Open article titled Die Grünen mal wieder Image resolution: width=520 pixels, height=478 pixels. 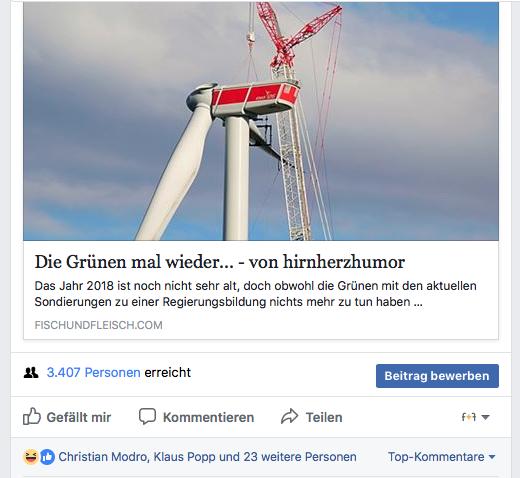pos(220,262)
